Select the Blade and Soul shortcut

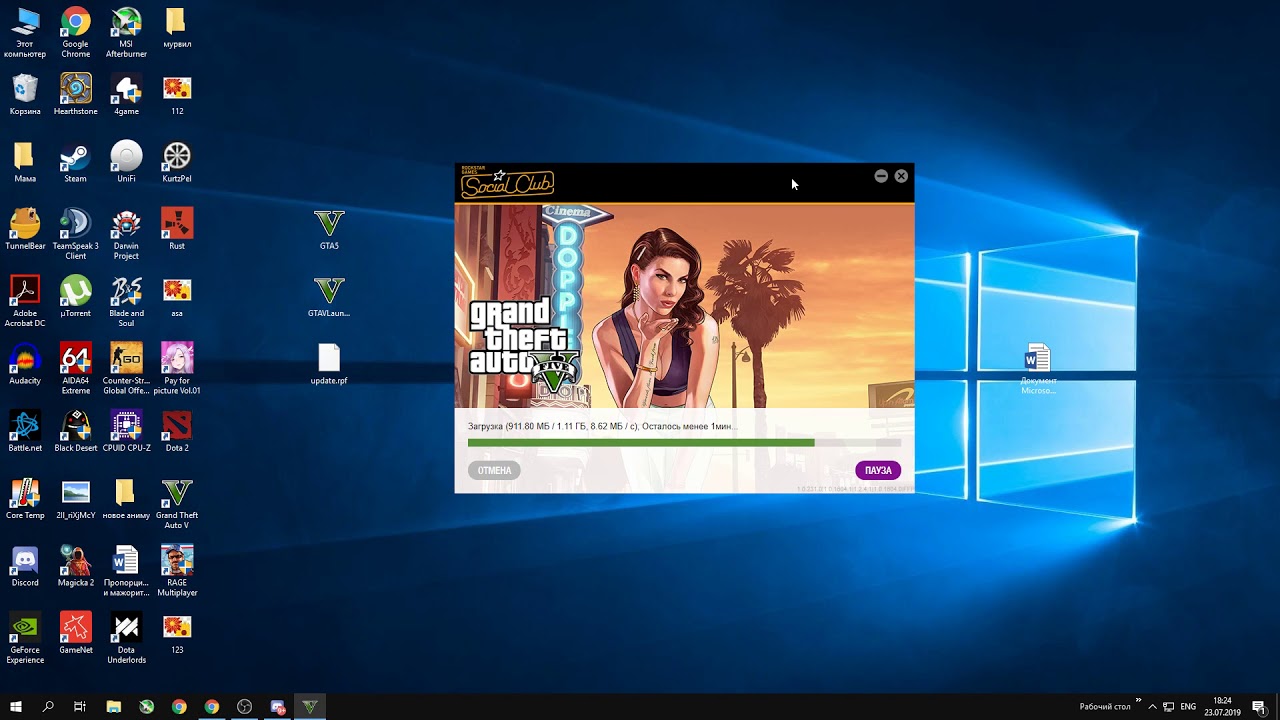click(x=126, y=301)
